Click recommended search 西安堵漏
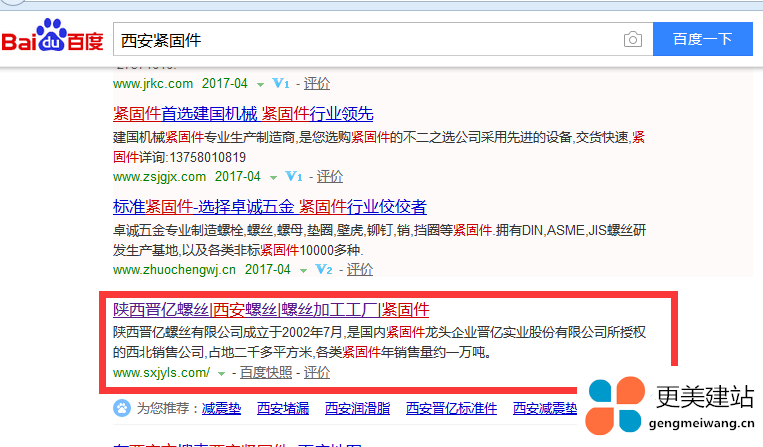 click(283, 408)
